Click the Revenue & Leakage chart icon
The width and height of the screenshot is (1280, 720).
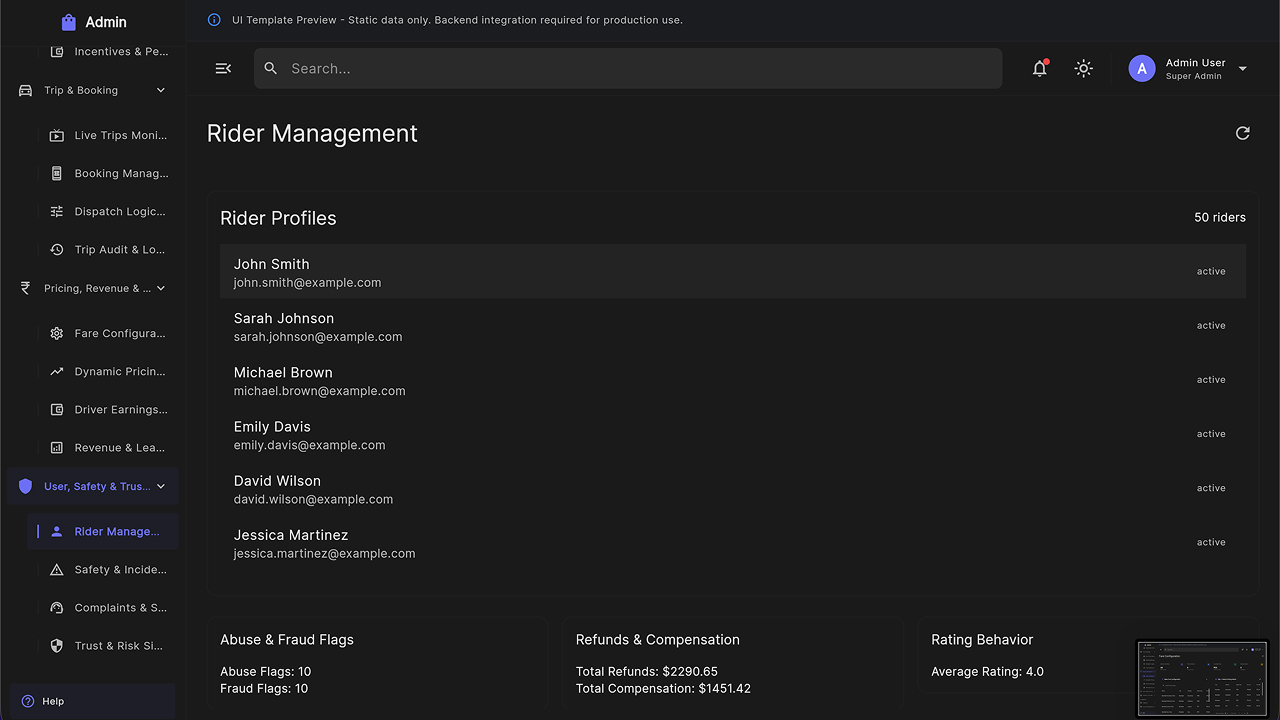[56, 447]
